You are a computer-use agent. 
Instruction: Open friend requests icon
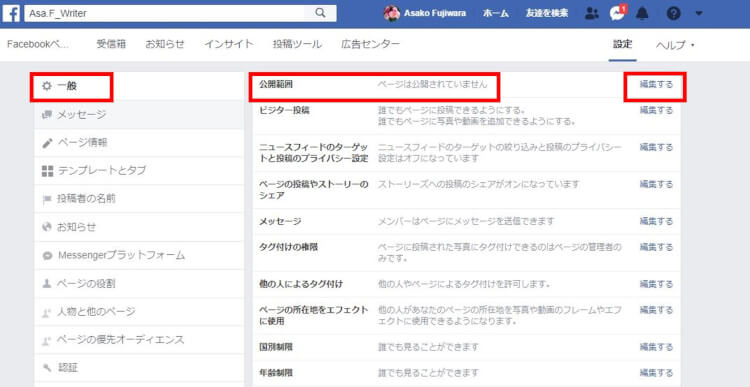pyautogui.click(x=592, y=13)
